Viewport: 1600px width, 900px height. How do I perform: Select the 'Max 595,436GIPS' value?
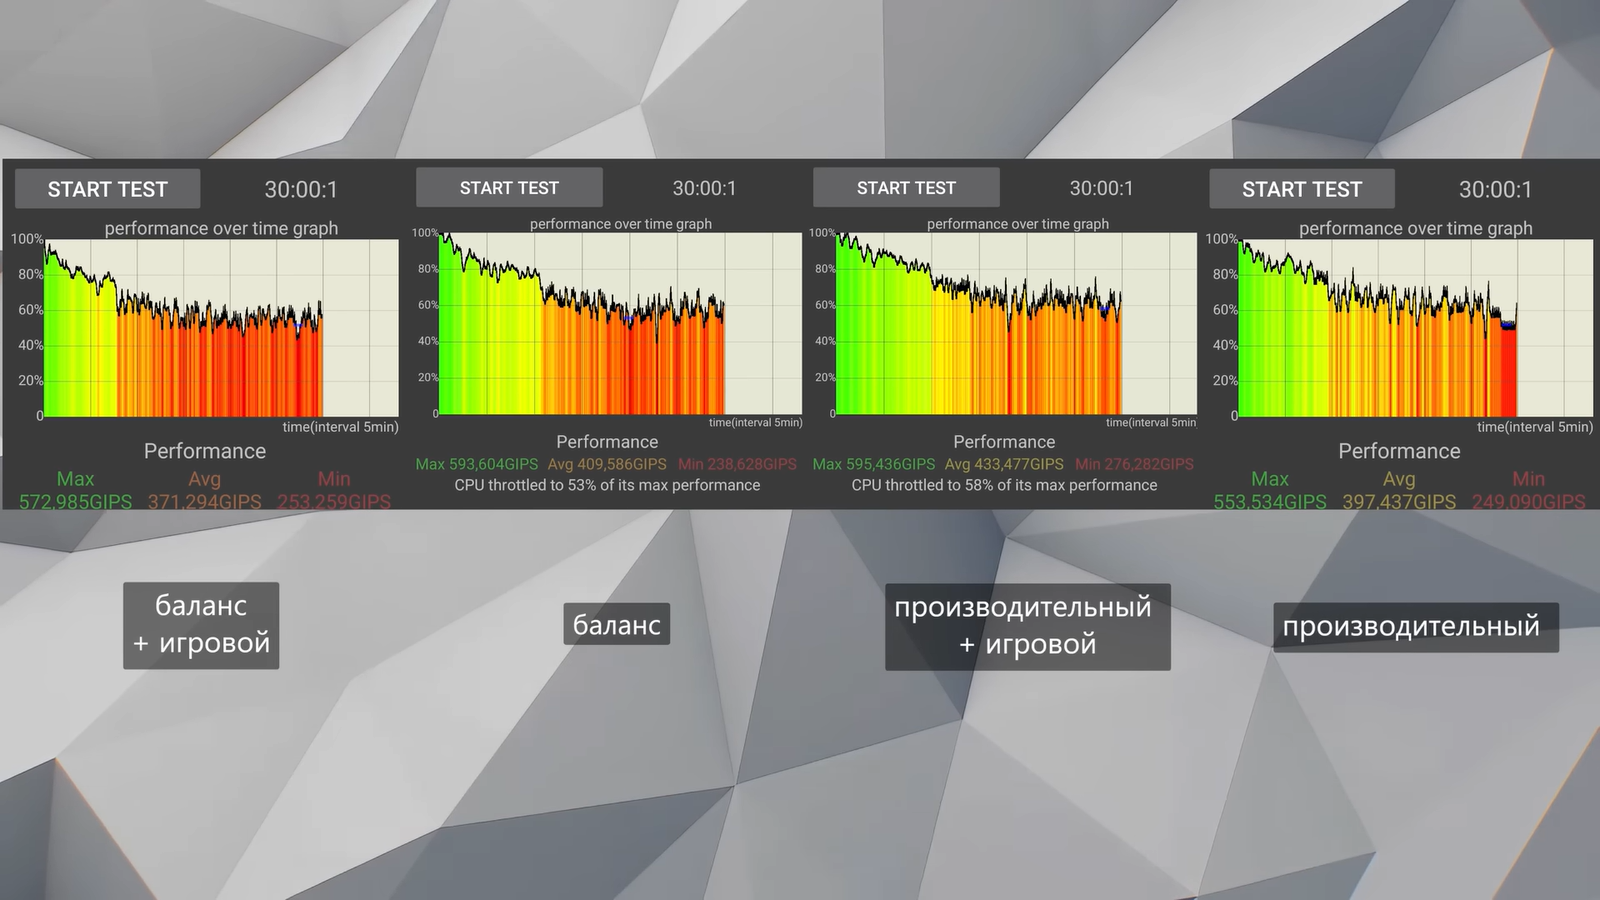pos(873,464)
